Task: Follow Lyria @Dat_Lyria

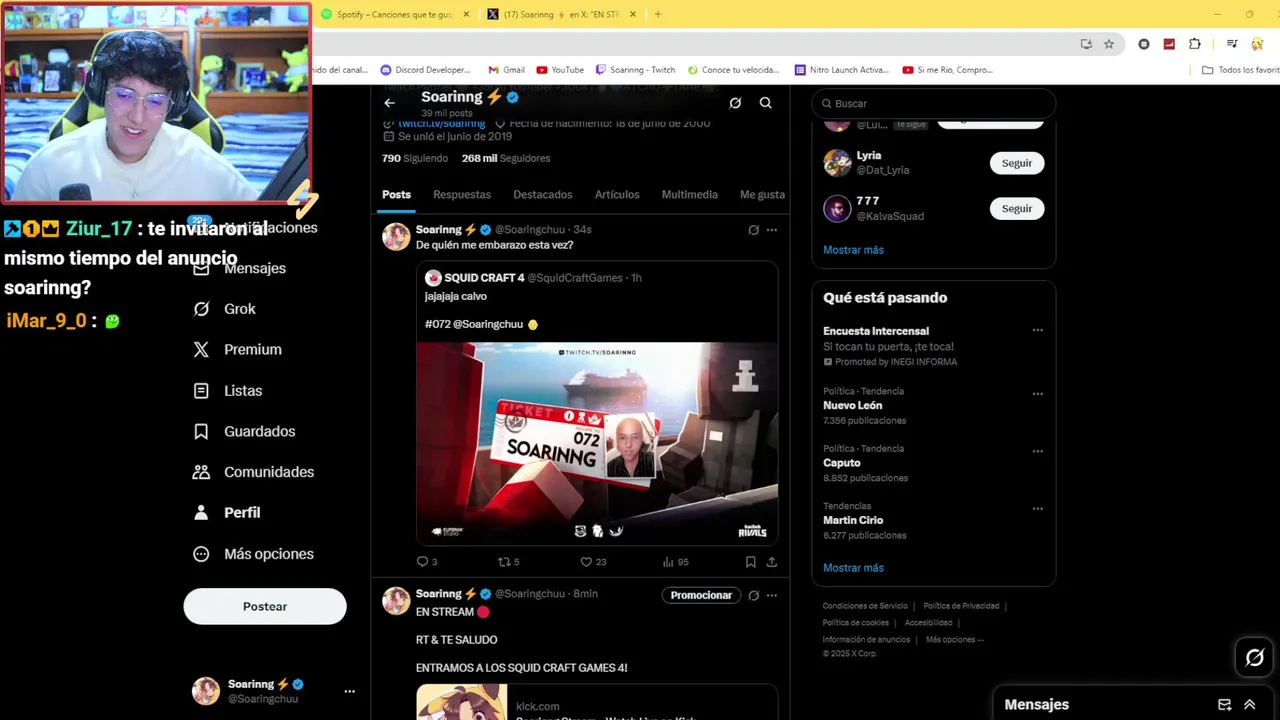Action: [1017, 163]
